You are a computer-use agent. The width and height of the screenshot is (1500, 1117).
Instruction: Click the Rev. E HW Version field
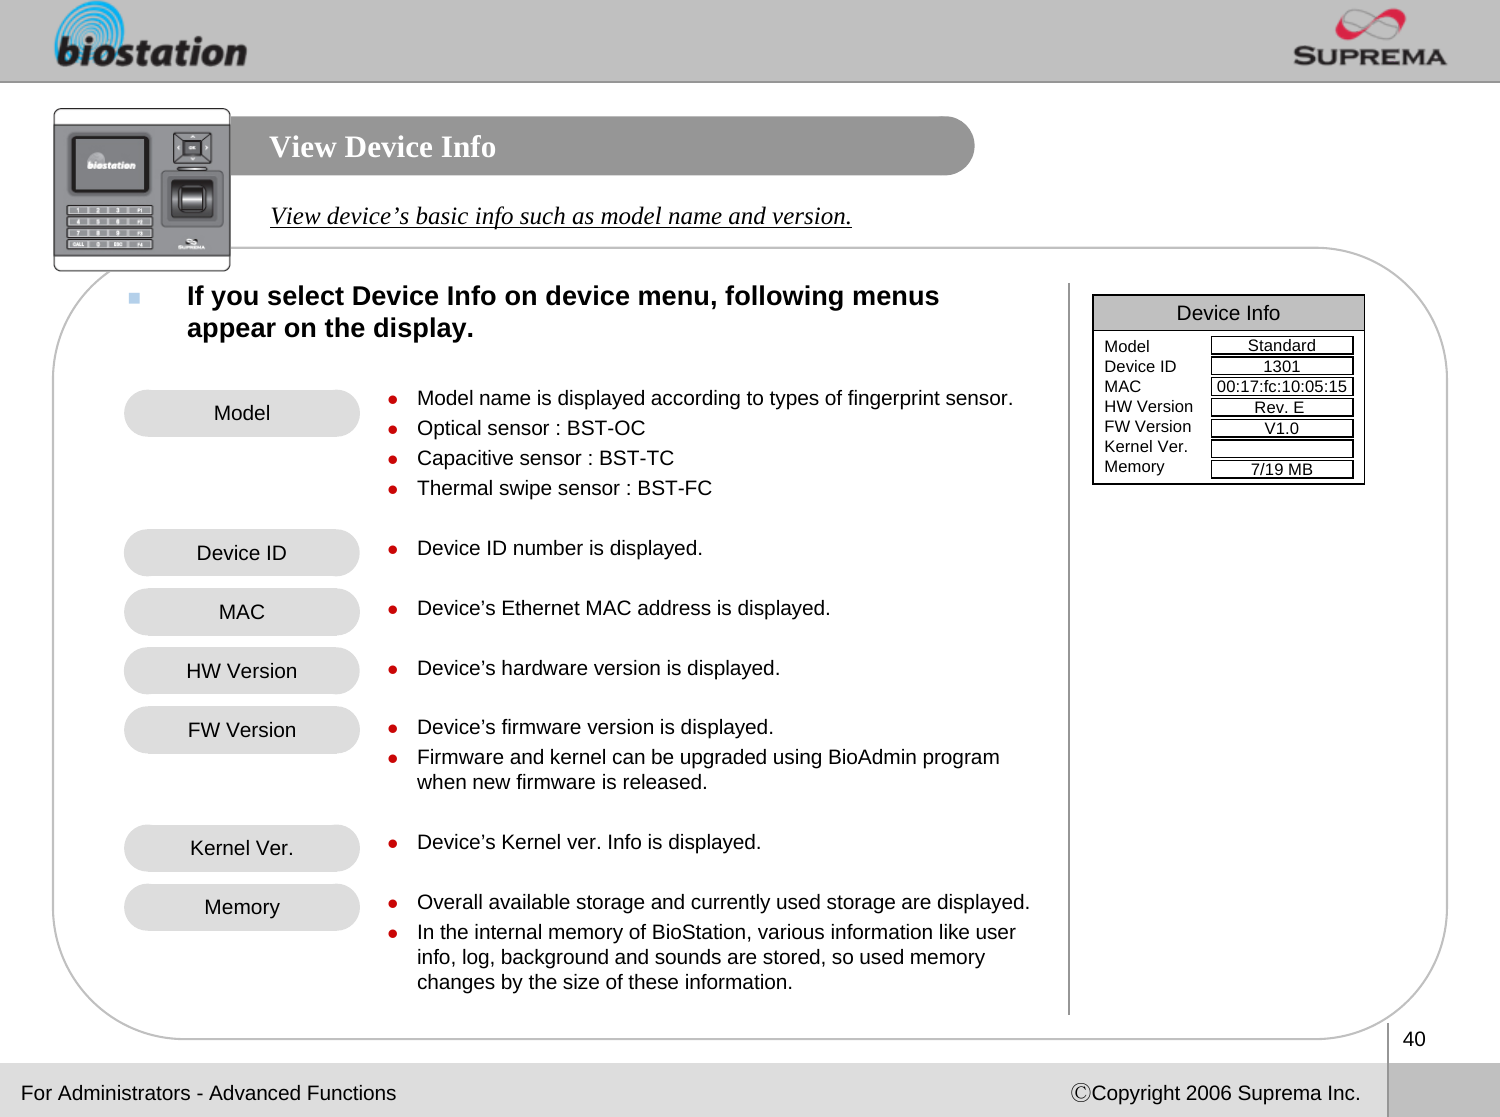click(x=1282, y=407)
